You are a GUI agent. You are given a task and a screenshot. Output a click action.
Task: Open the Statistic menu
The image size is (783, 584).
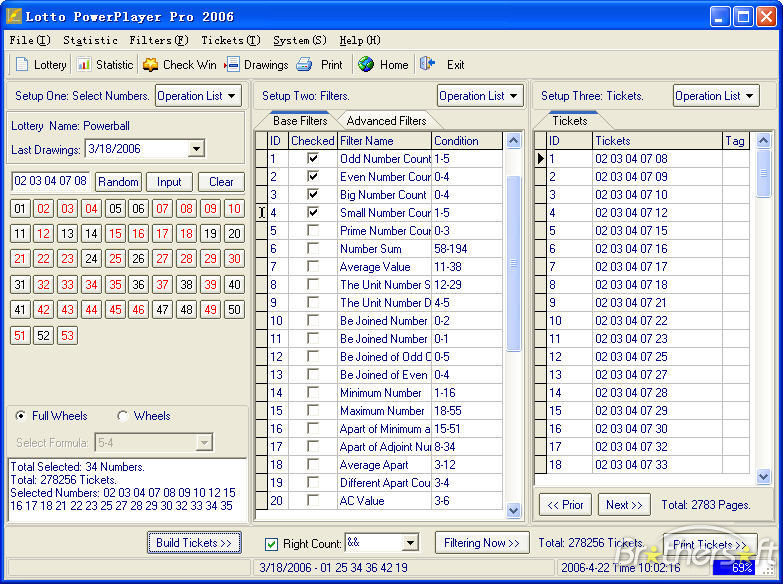pos(90,40)
